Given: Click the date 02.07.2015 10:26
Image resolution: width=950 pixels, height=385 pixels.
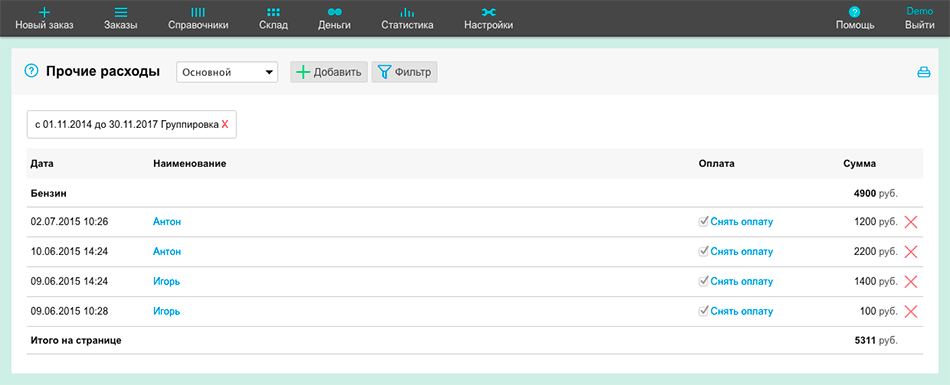Looking at the screenshot, I should coord(69,222).
